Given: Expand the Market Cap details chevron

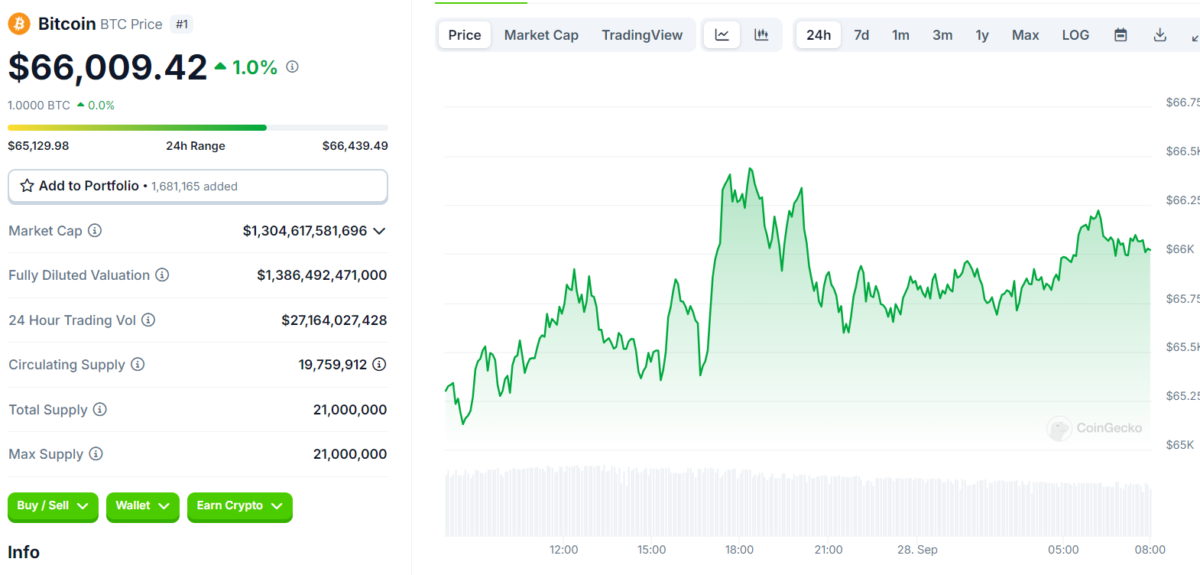Looking at the screenshot, I should tap(379, 231).
